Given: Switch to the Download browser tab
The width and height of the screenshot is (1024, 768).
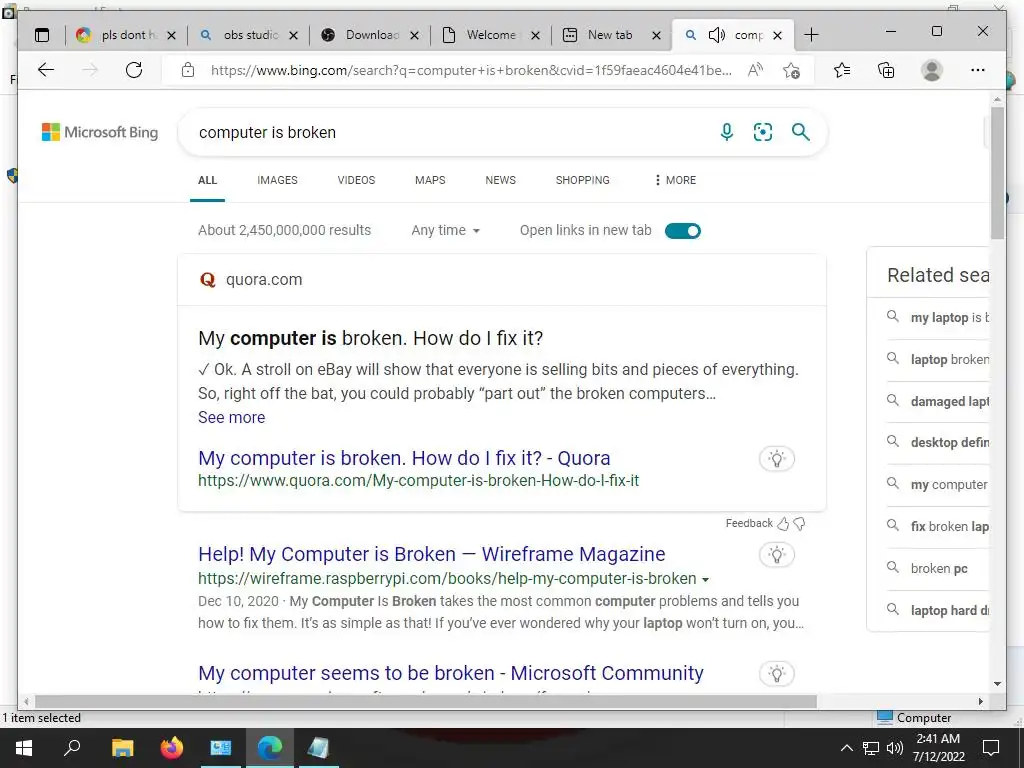Looking at the screenshot, I should pos(370,35).
